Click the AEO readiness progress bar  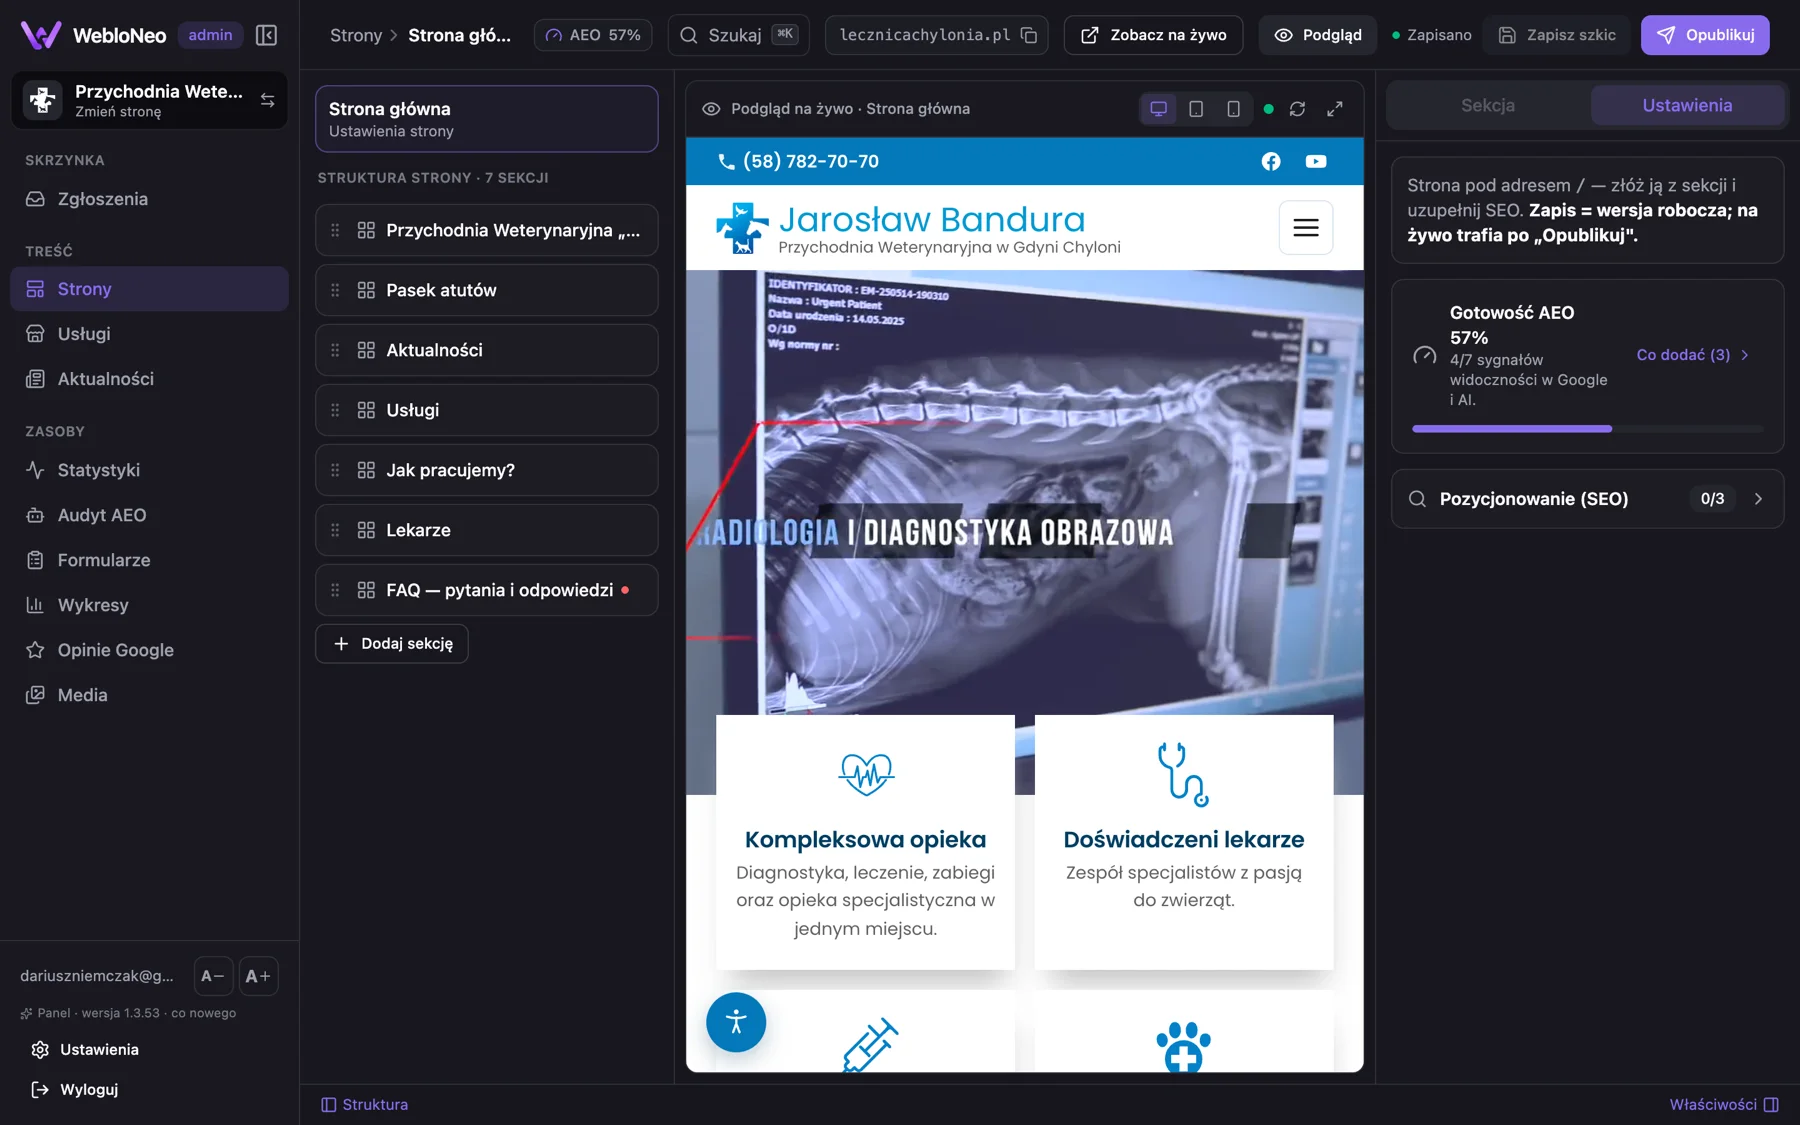coord(1587,428)
